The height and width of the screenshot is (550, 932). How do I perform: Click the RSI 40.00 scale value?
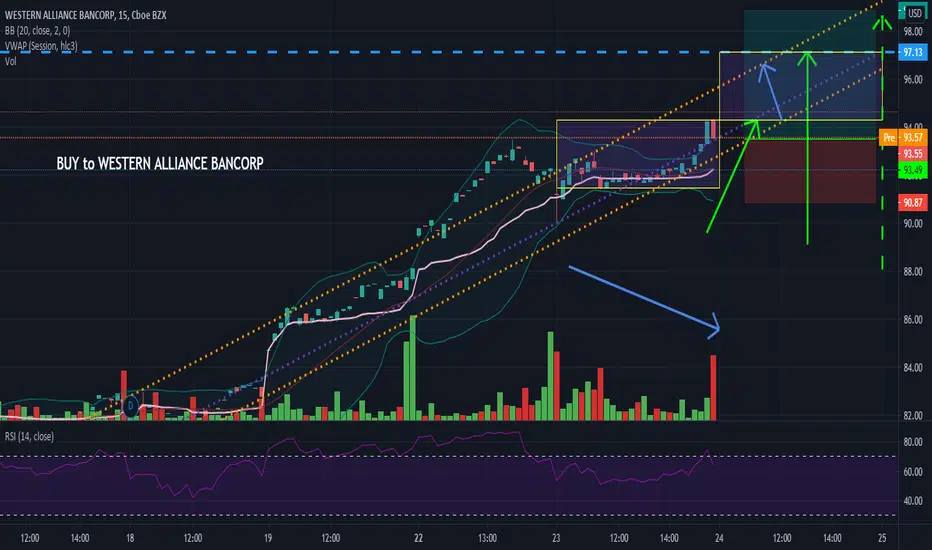[x=913, y=501]
